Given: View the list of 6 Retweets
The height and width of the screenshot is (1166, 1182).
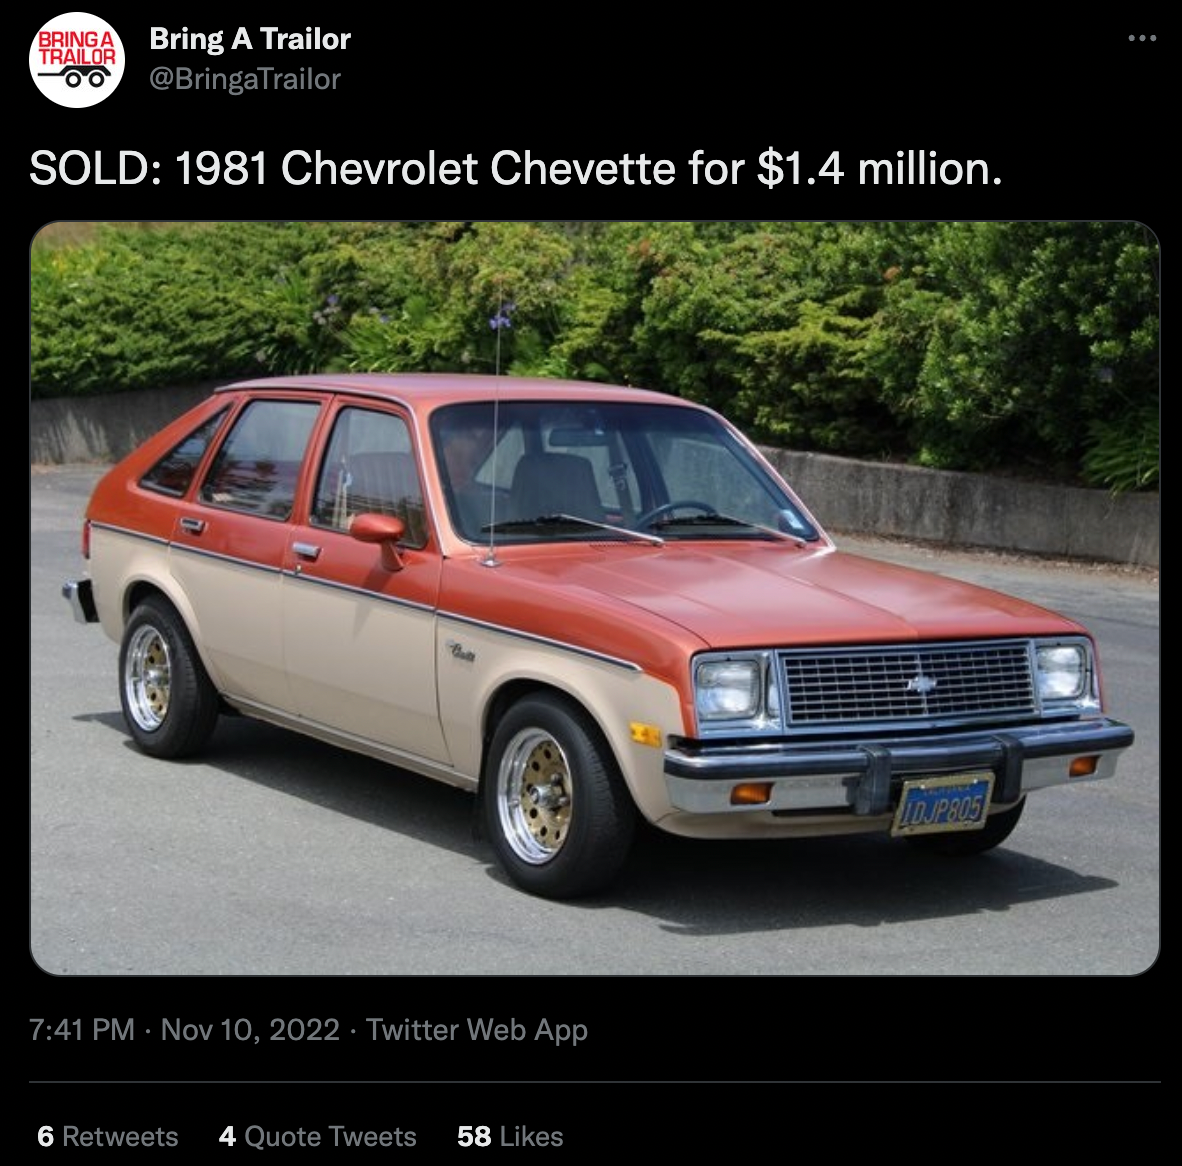Looking at the screenshot, I should coord(107,1136).
